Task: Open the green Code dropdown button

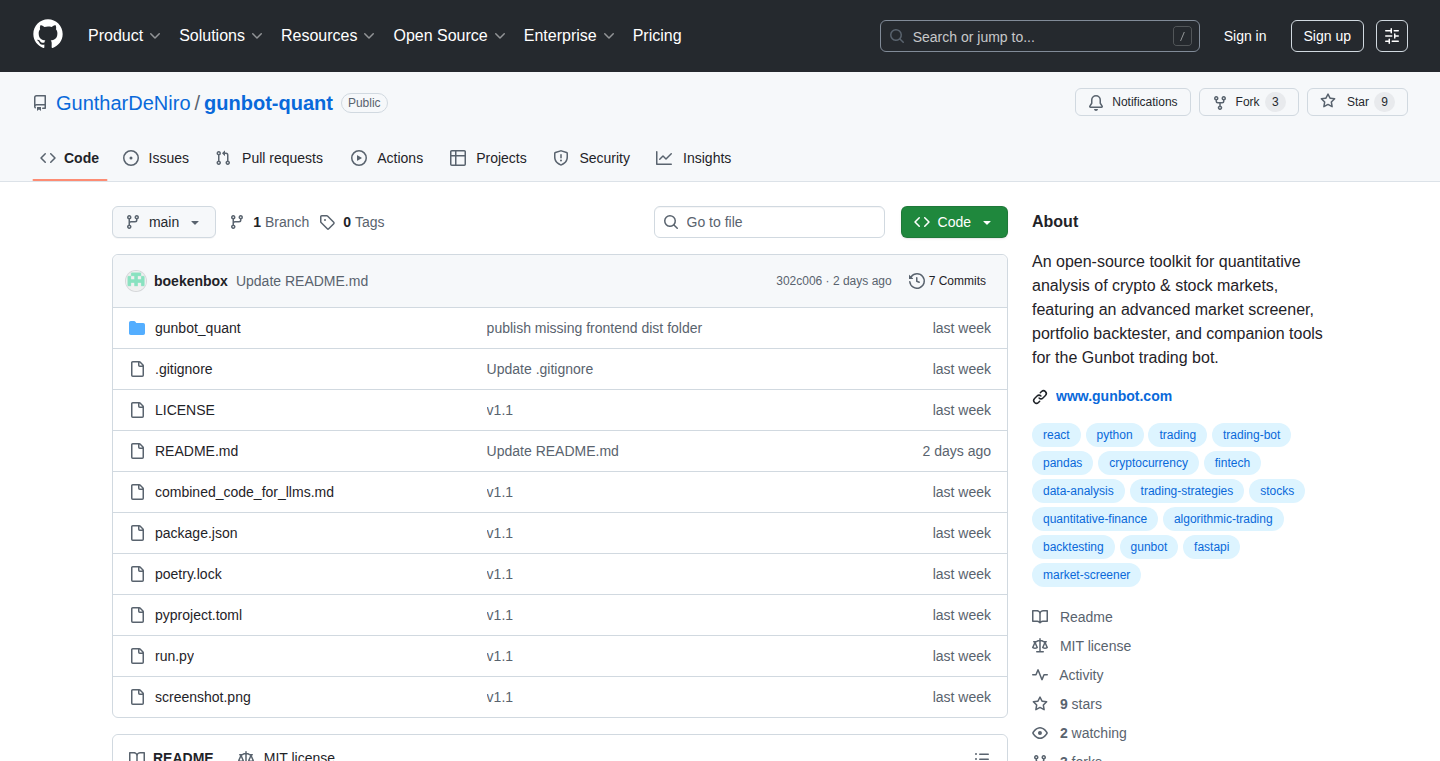Action: click(954, 222)
